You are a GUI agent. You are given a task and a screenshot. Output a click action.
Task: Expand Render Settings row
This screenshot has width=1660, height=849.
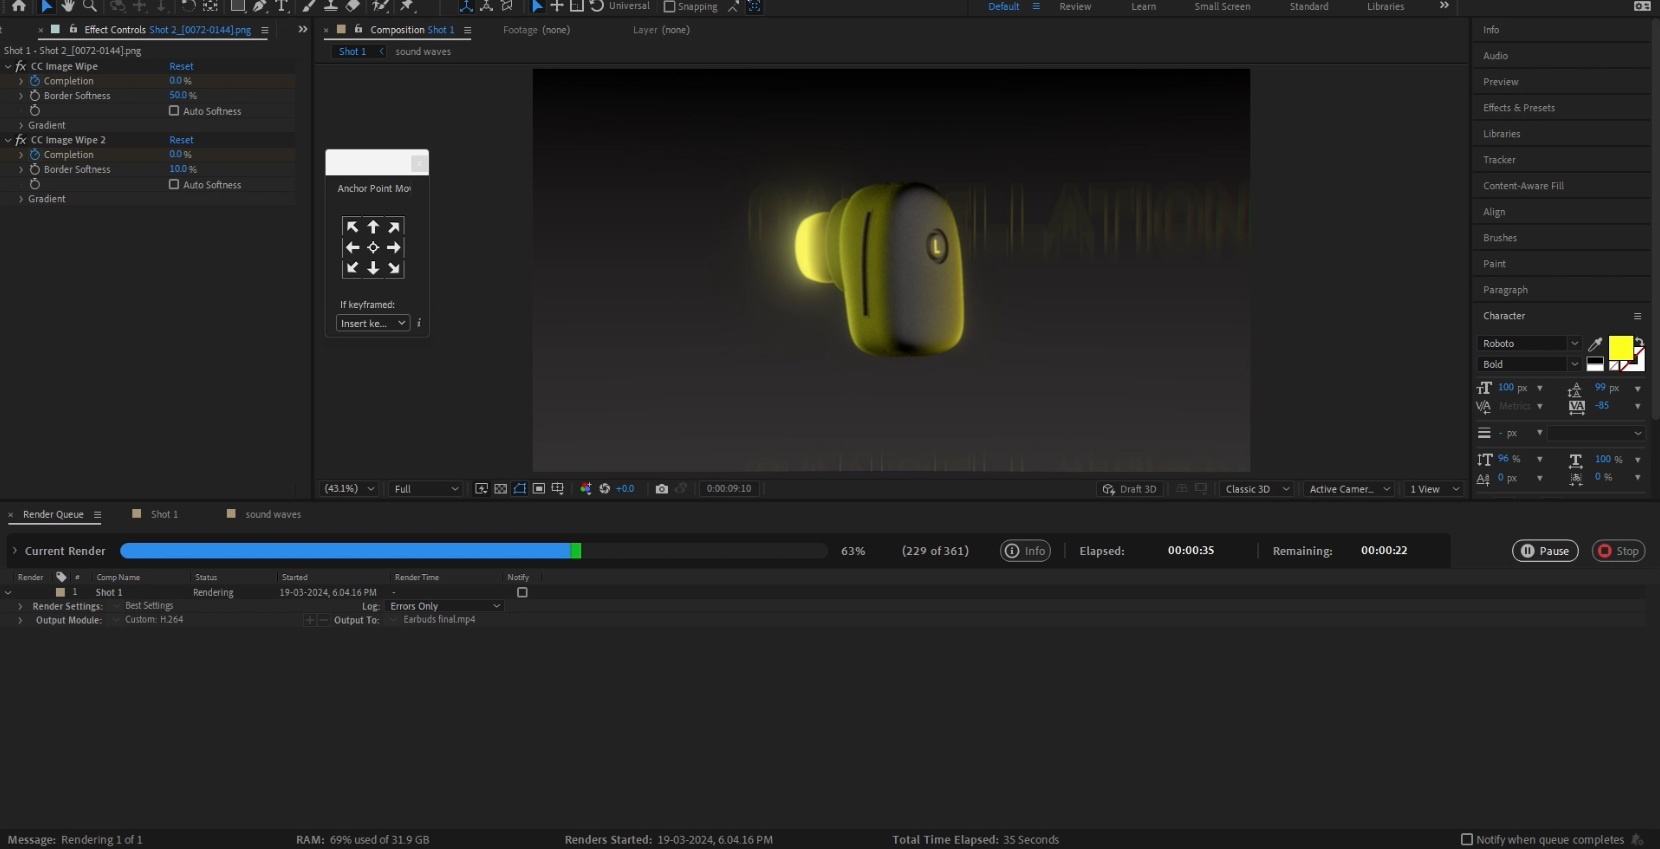click(x=20, y=607)
